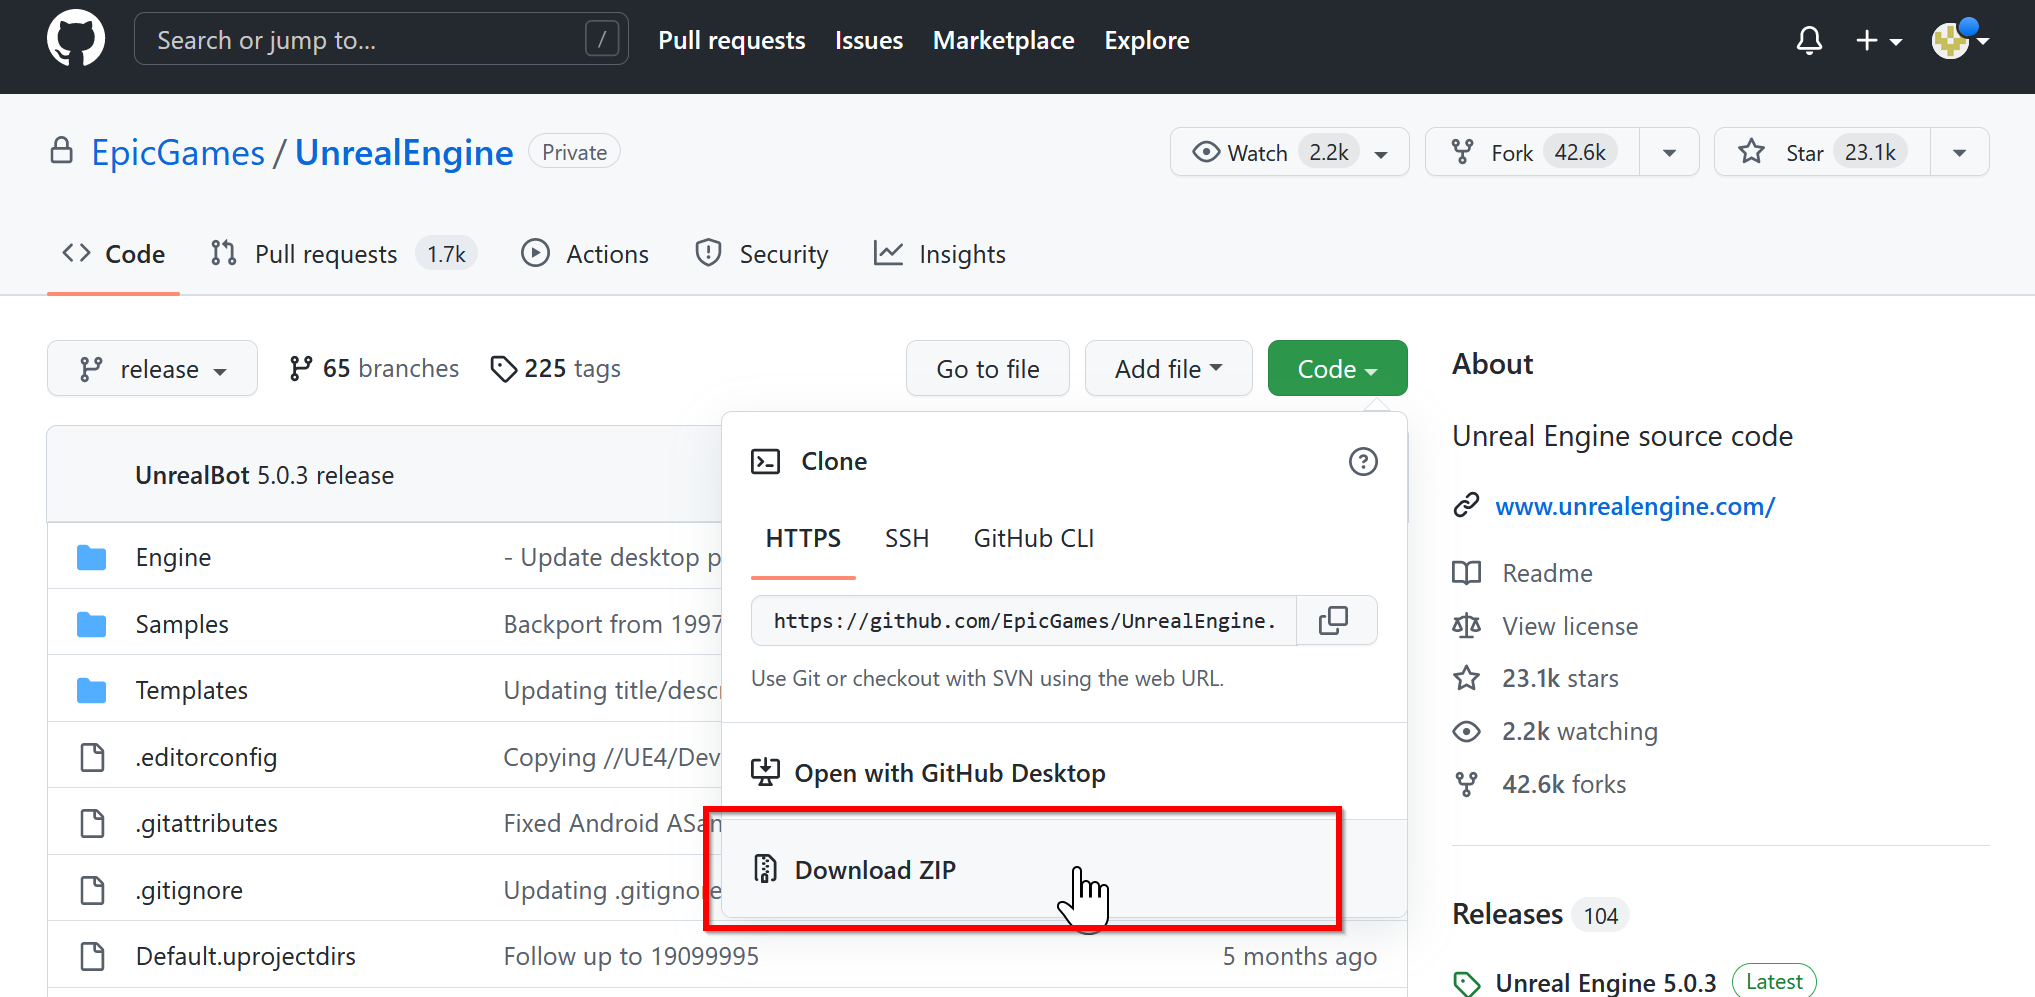Image resolution: width=2035 pixels, height=997 pixels.
Task: Click the .gitignore file icon
Action: click(92, 890)
